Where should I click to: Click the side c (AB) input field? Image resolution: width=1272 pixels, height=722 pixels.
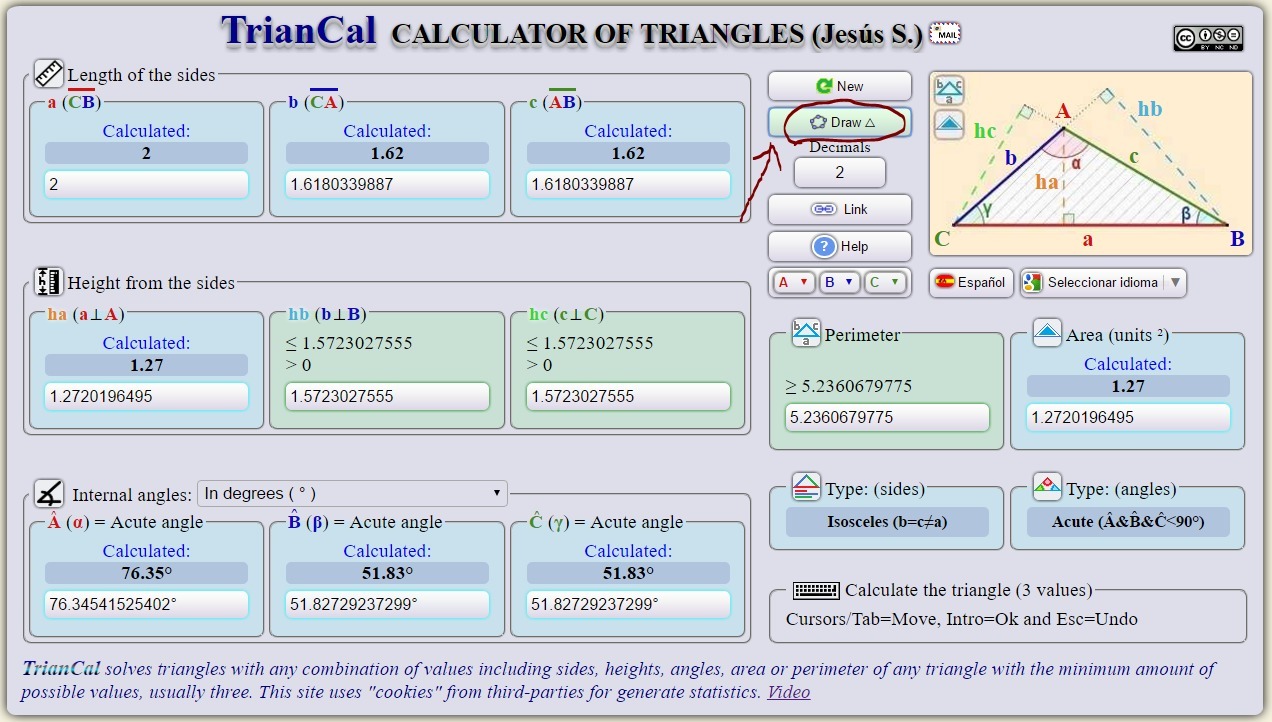(628, 184)
